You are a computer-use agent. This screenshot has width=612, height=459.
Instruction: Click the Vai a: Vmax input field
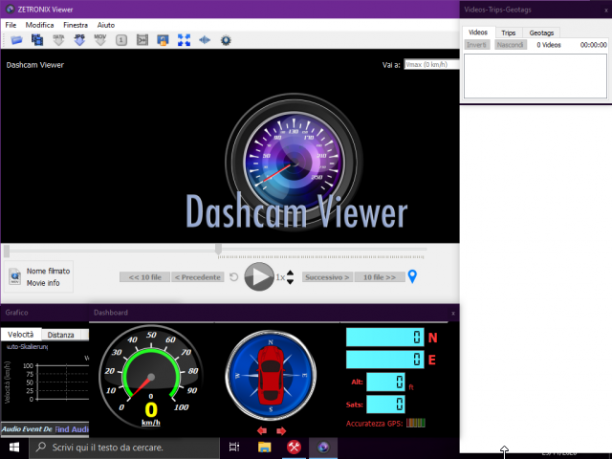432,64
